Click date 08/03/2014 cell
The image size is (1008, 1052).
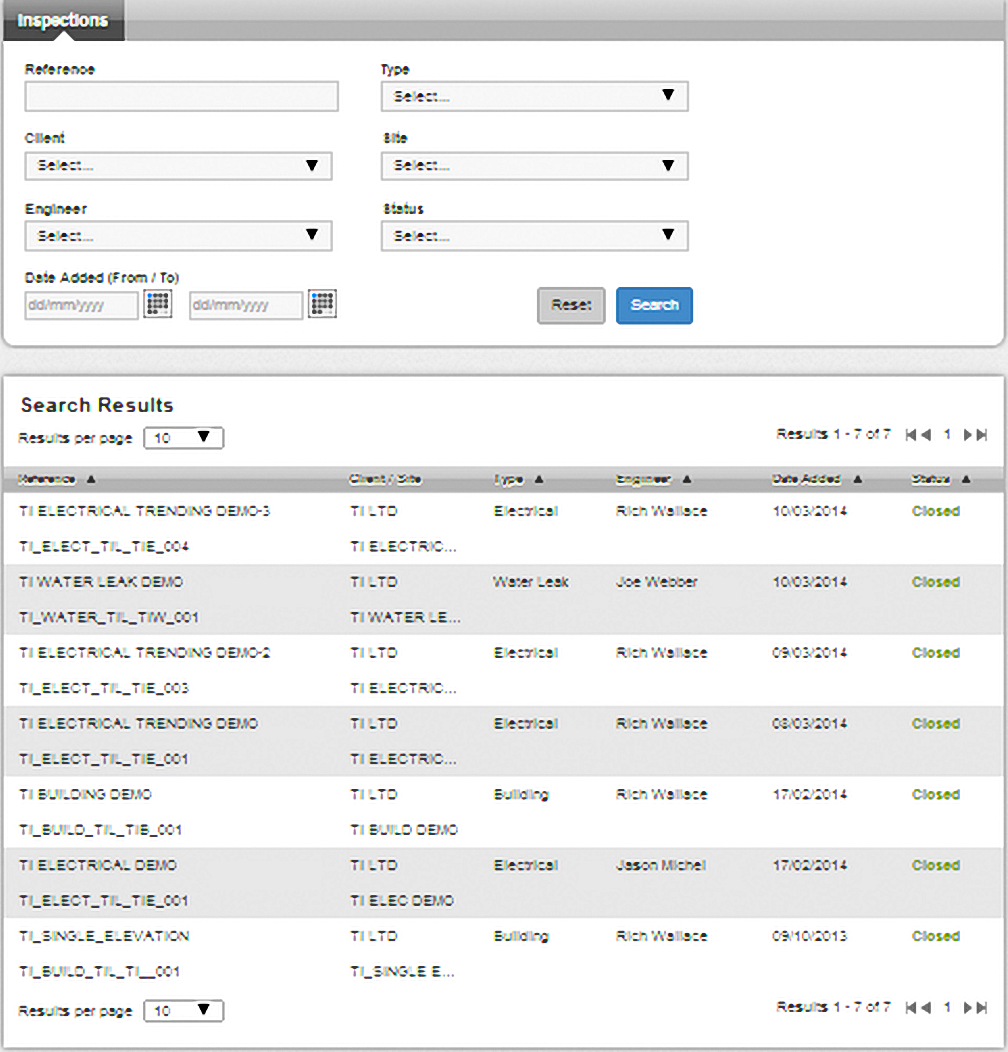[810, 724]
